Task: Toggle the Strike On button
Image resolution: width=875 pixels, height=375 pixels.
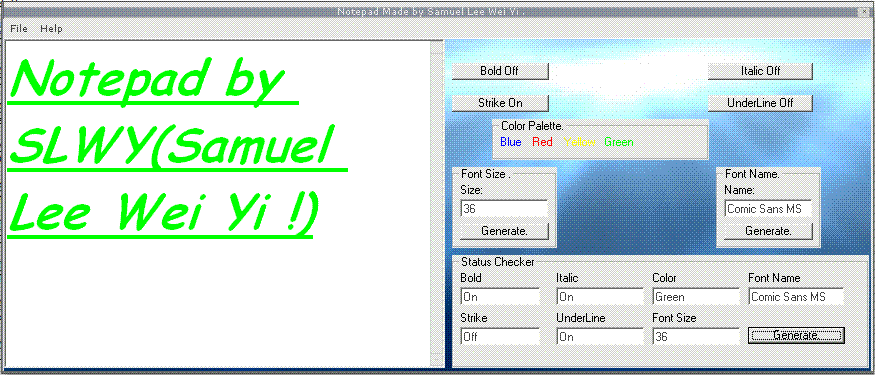Action: tap(500, 103)
